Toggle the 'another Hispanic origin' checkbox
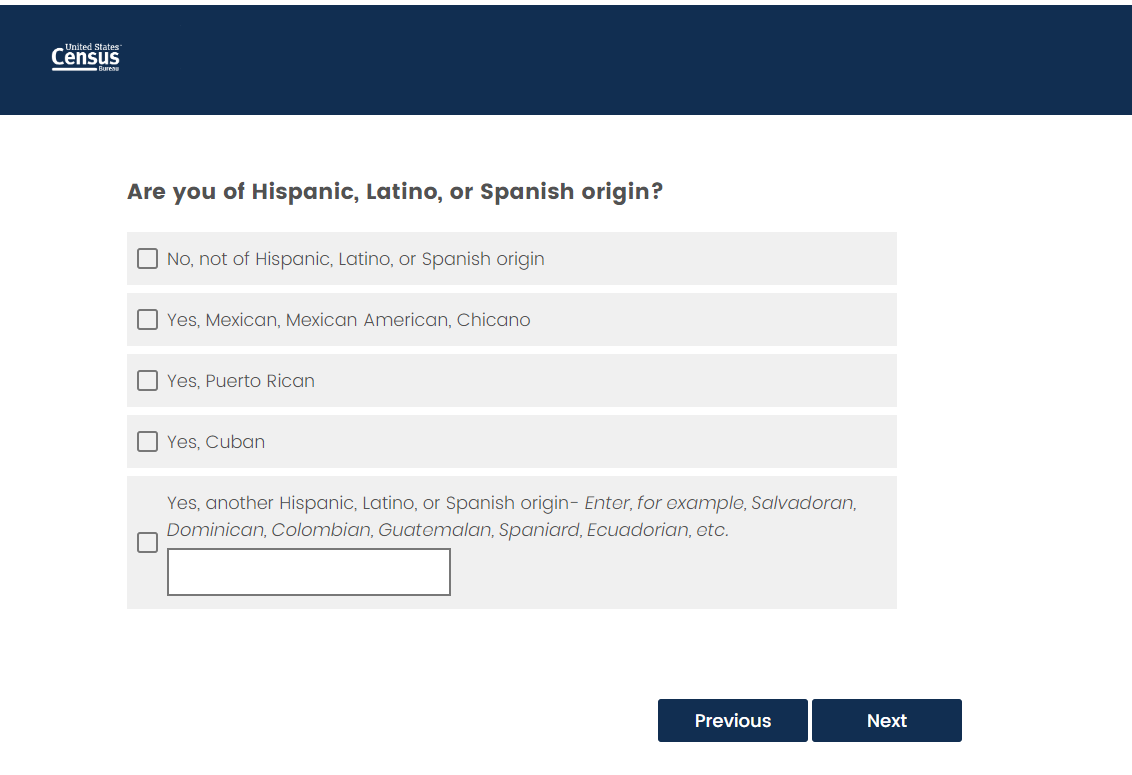The width and height of the screenshot is (1132, 775). (x=147, y=543)
